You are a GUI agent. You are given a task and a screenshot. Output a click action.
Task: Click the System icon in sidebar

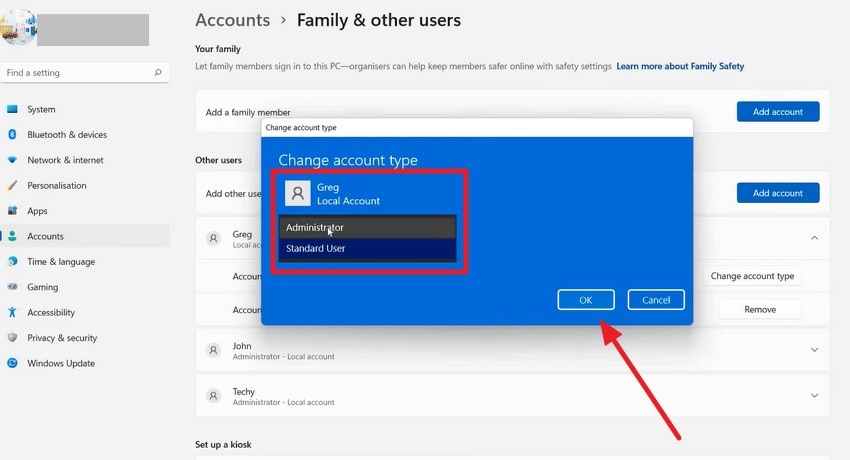click(x=12, y=109)
